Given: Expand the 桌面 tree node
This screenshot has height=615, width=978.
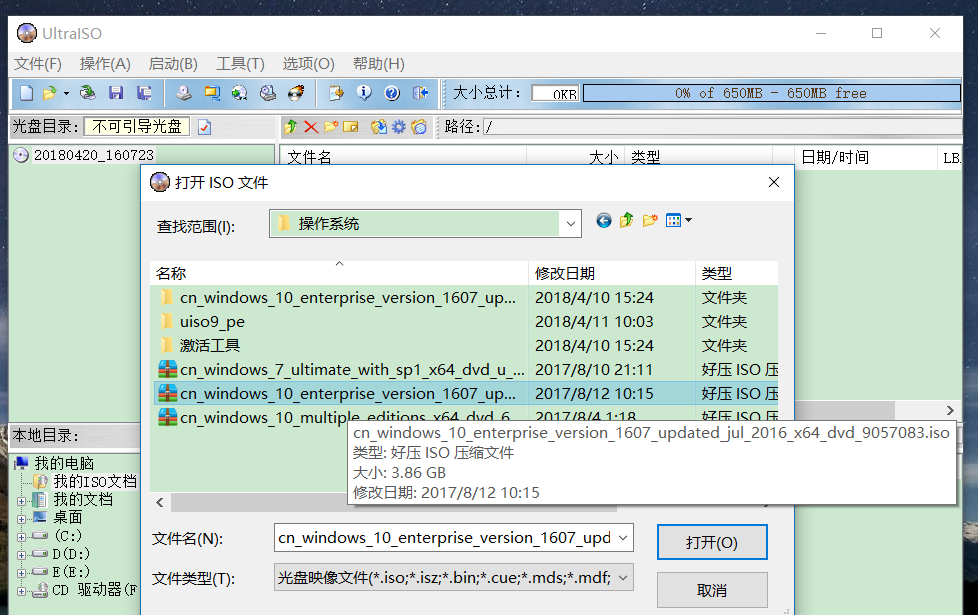Looking at the screenshot, I should (21, 519).
